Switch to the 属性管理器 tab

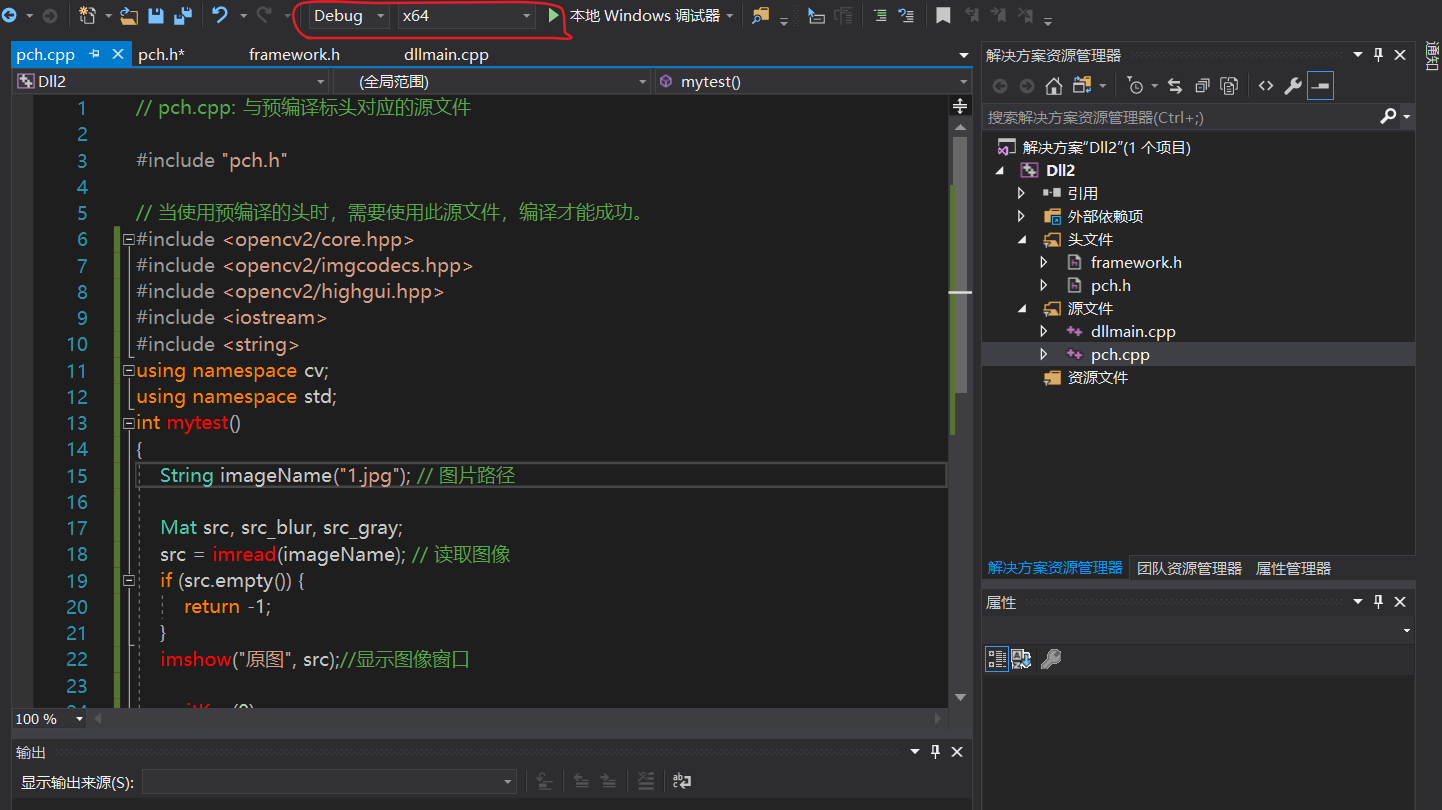point(1293,568)
